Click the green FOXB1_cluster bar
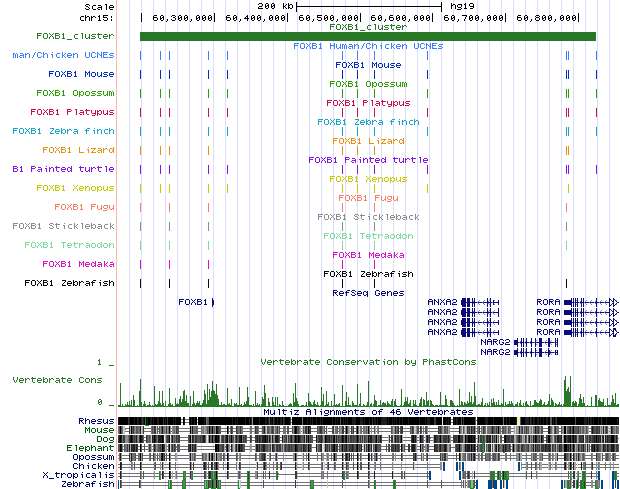Screen dimensions: 620x489 367,37
